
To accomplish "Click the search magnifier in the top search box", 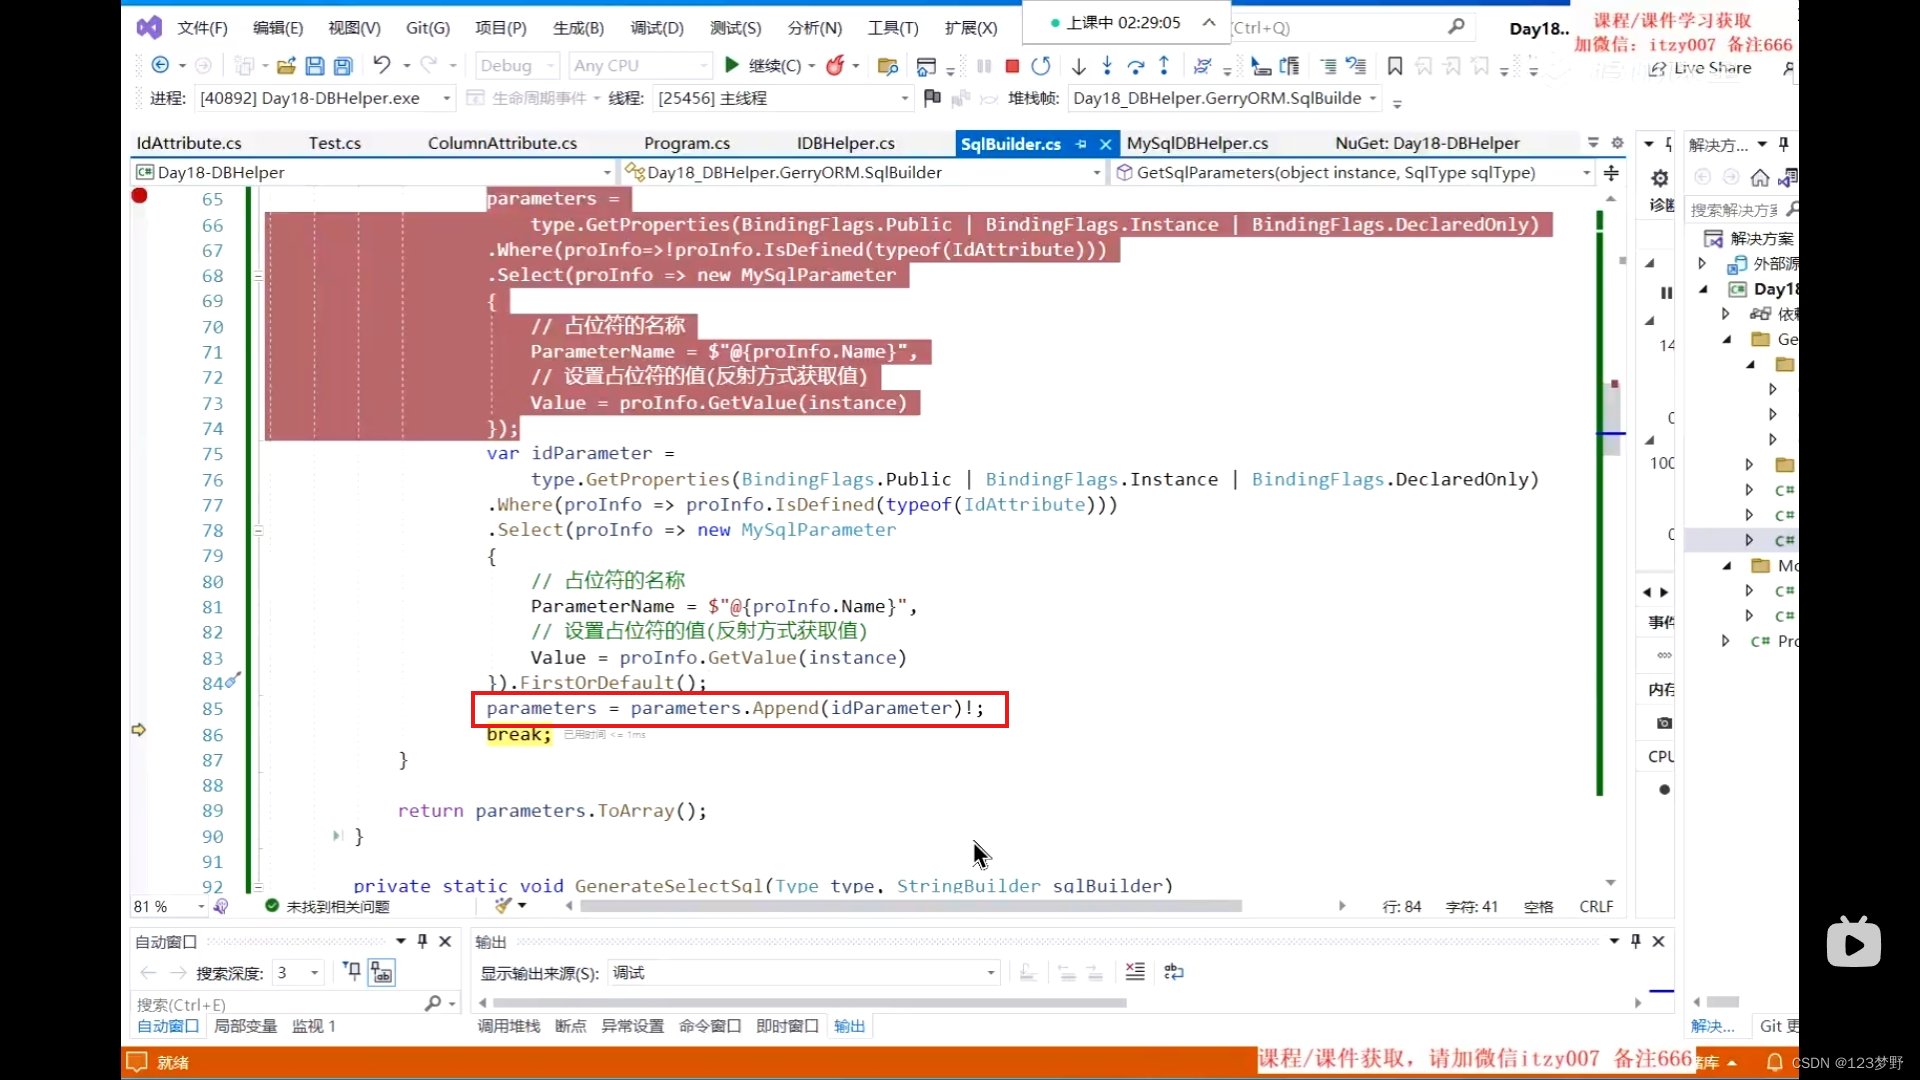I will [x=1456, y=27].
